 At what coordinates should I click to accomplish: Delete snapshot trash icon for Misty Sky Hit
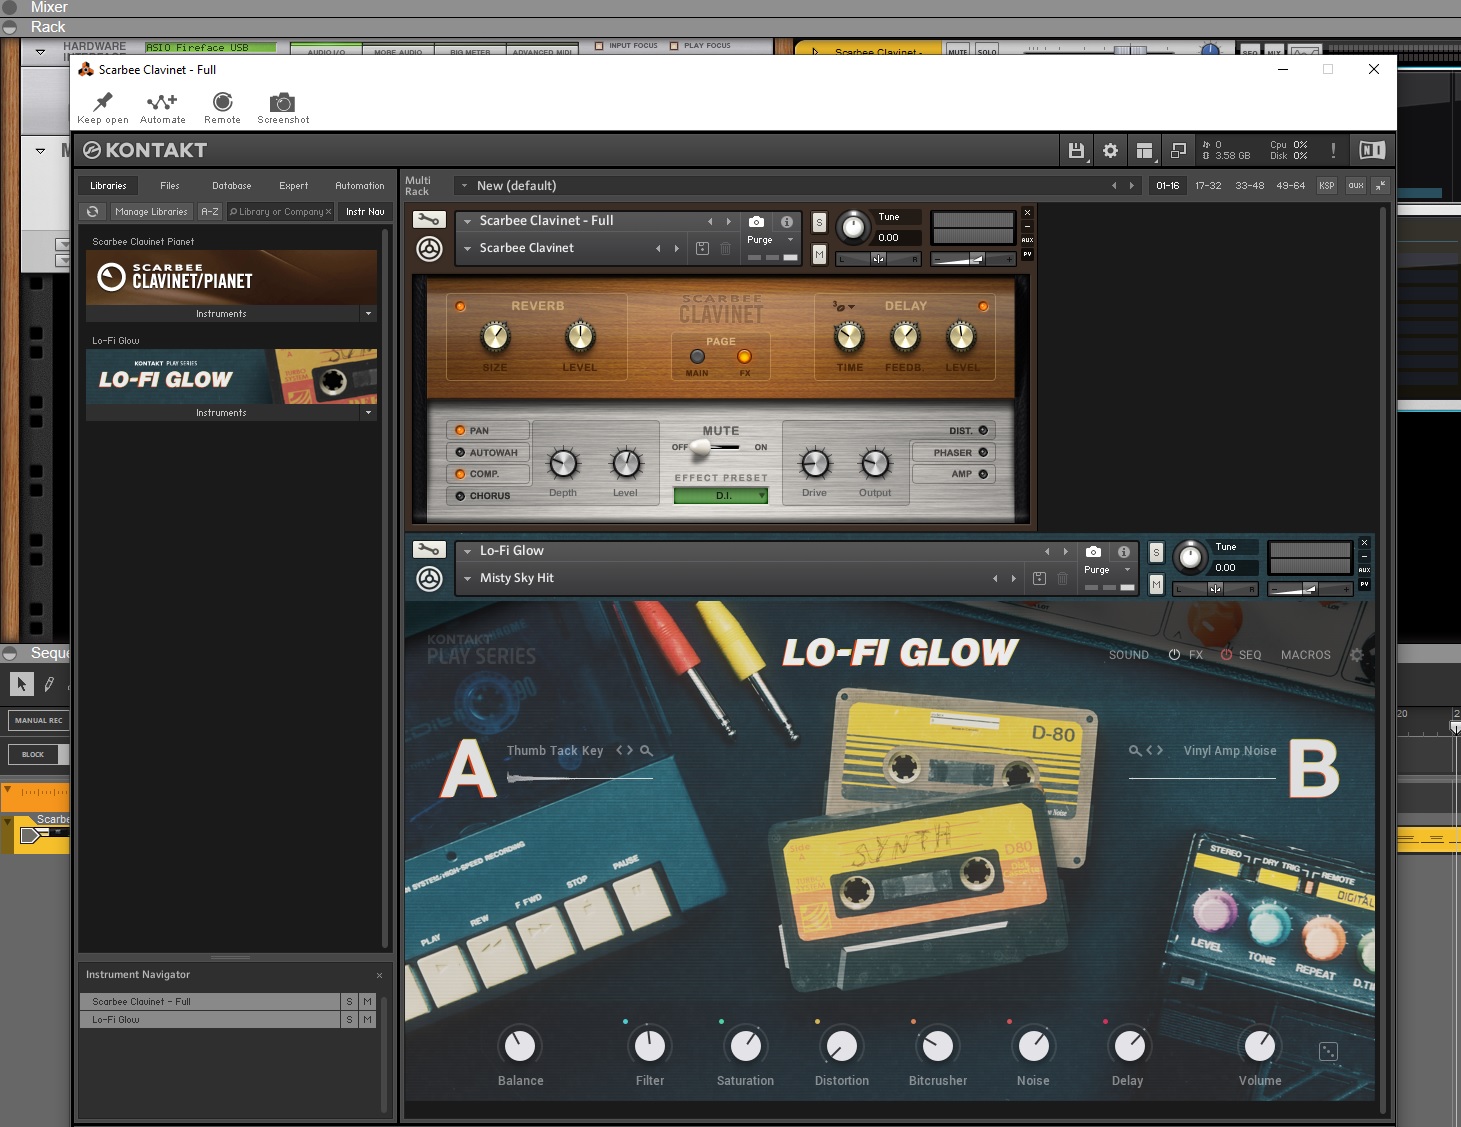(1062, 578)
